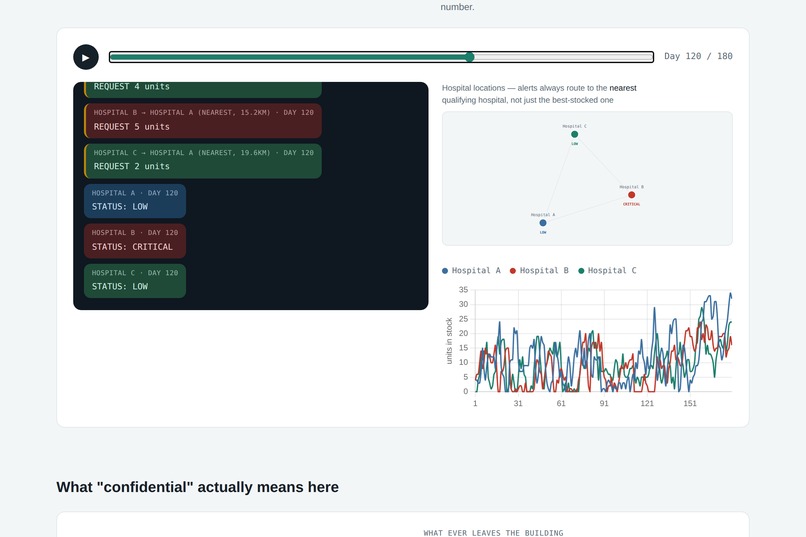Image resolution: width=806 pixels, height=537 pixels.
Task: Select the Hospital B to Hospital A request card
Action: 203,121
